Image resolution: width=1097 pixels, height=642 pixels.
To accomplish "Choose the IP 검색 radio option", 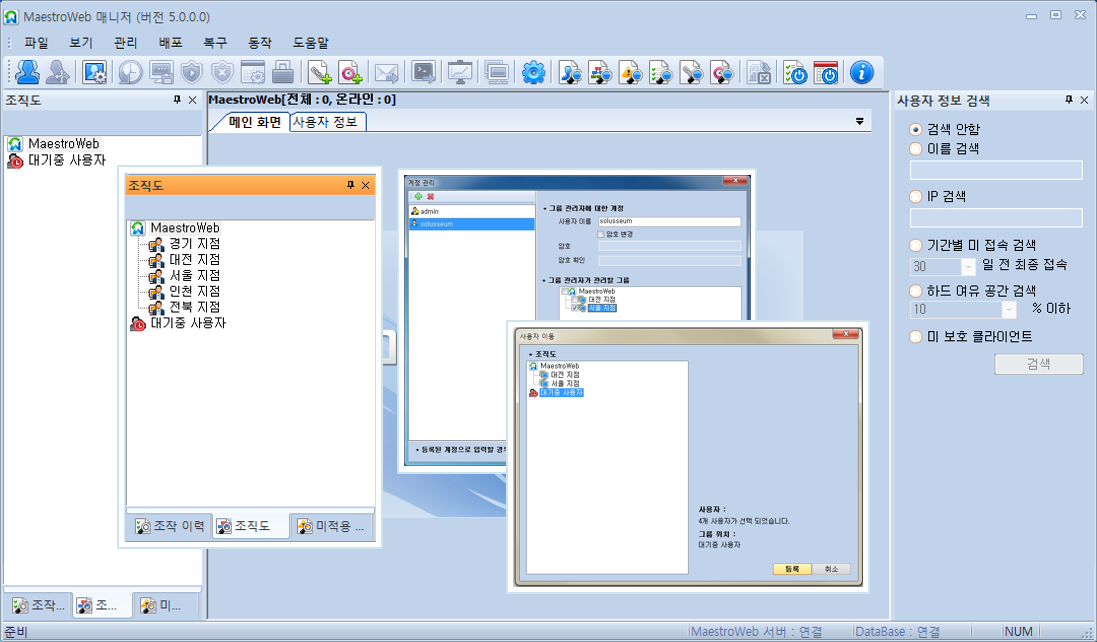I will [916, 197].
